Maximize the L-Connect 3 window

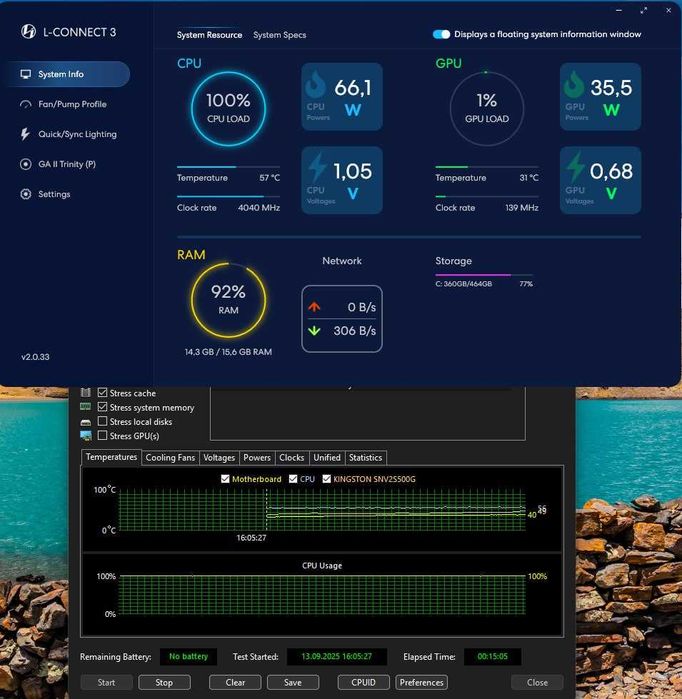pos(644,10)
